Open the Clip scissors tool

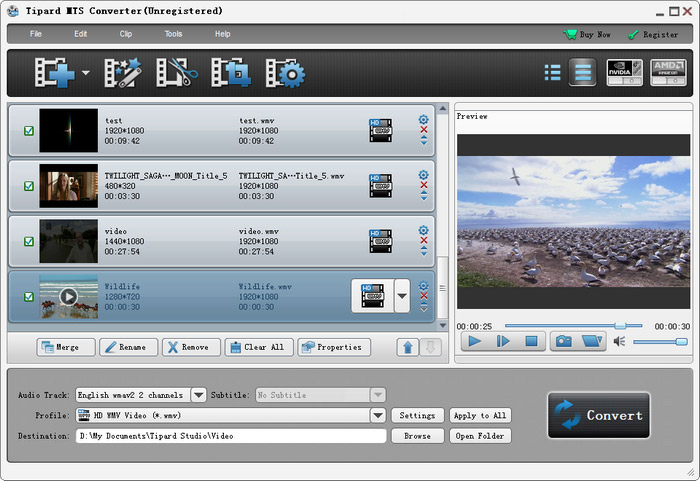click(177, 72)
